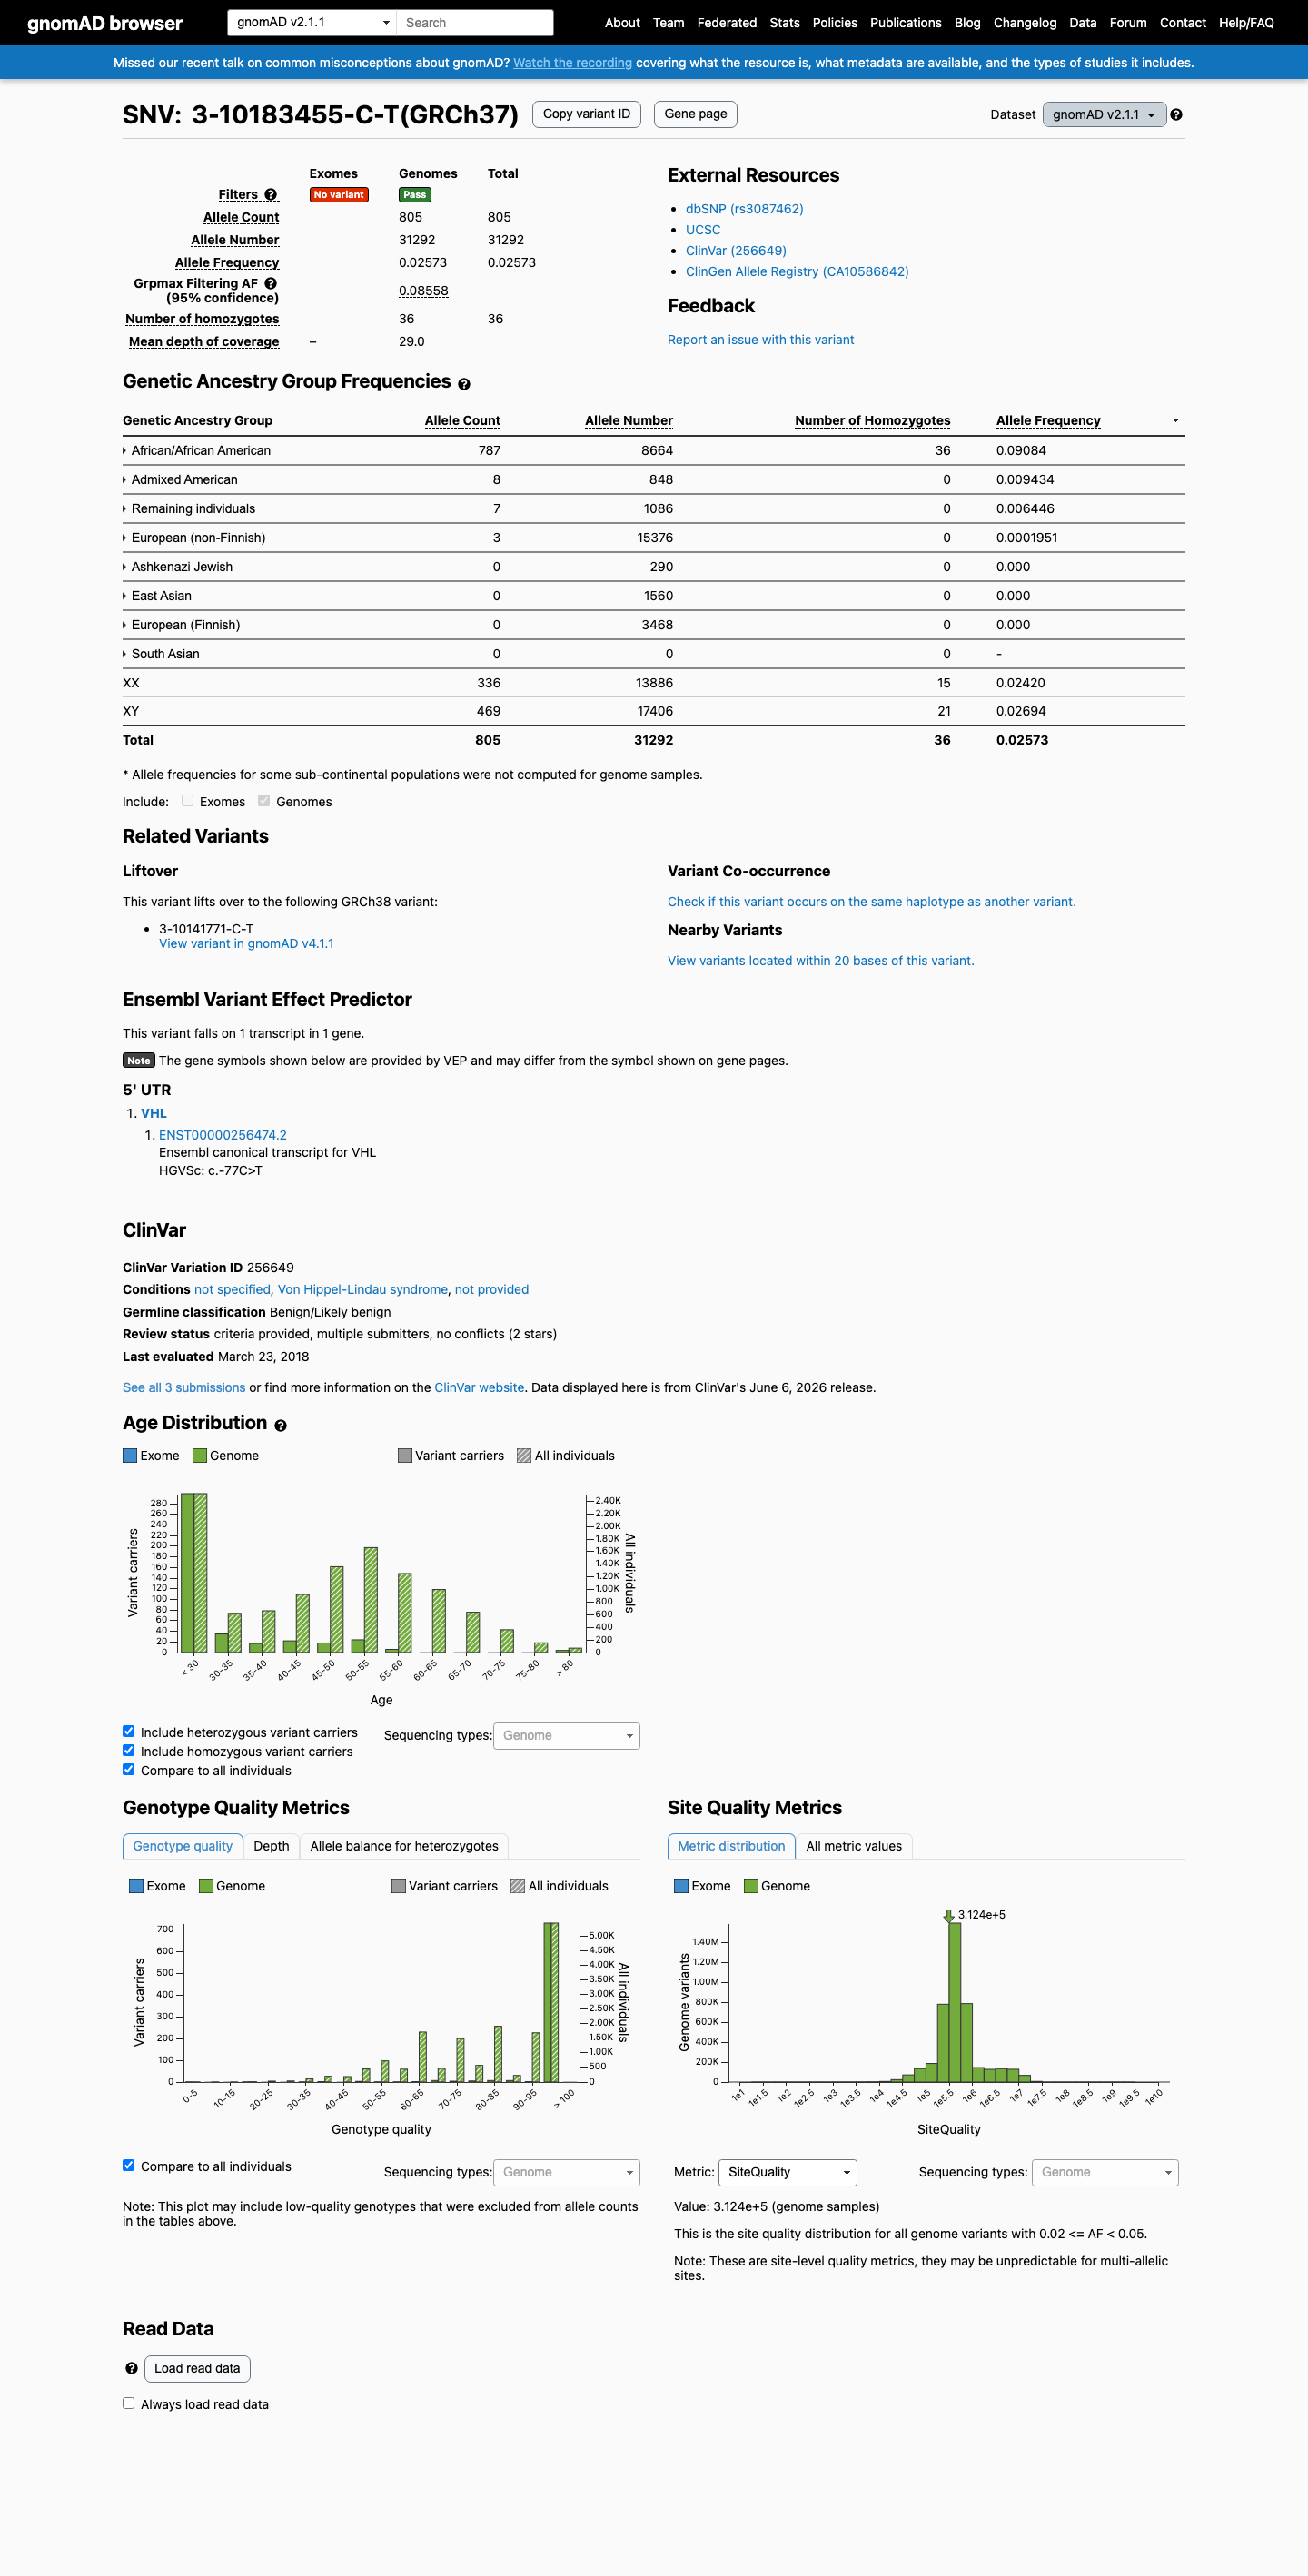
Task: Open the Publications menu item
Action: (x=906, y=23)
